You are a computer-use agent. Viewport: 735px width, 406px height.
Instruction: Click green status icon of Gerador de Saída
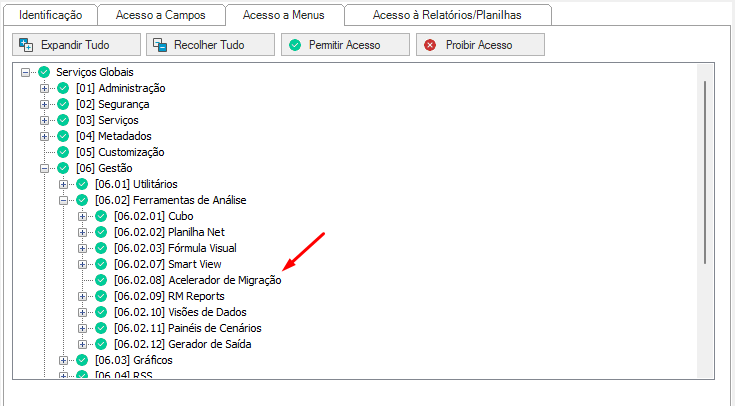(x=101, y=344)
